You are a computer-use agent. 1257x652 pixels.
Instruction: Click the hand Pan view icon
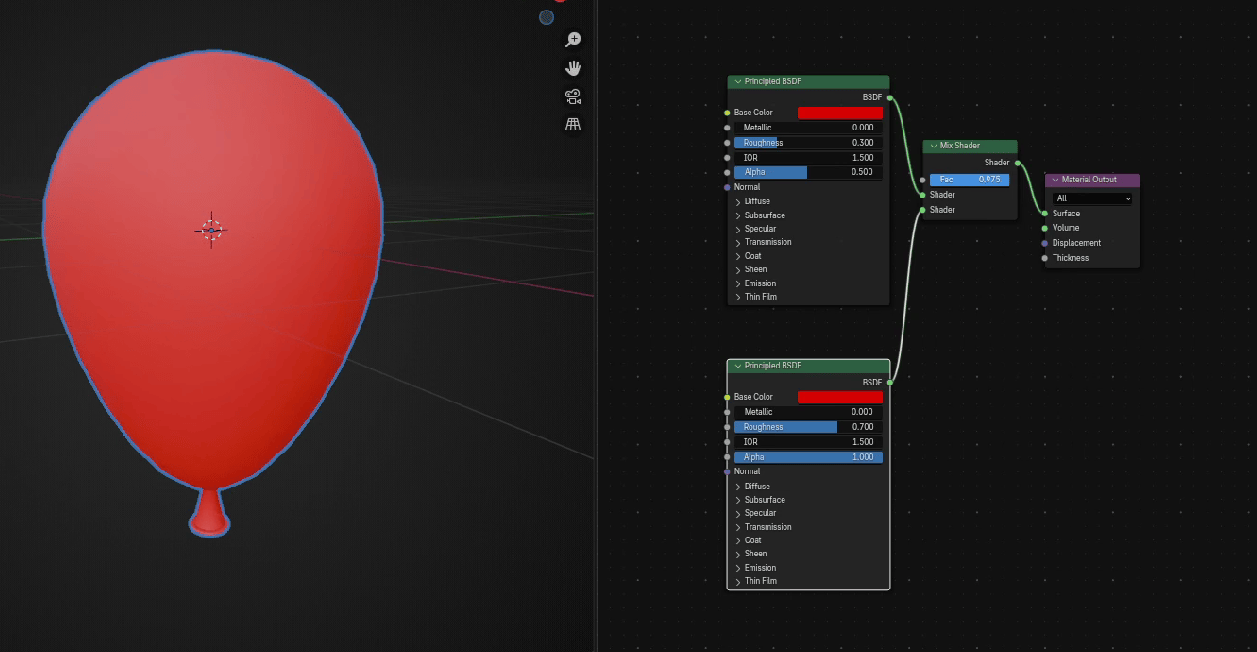pyautogui.click(x=573, y=68)
